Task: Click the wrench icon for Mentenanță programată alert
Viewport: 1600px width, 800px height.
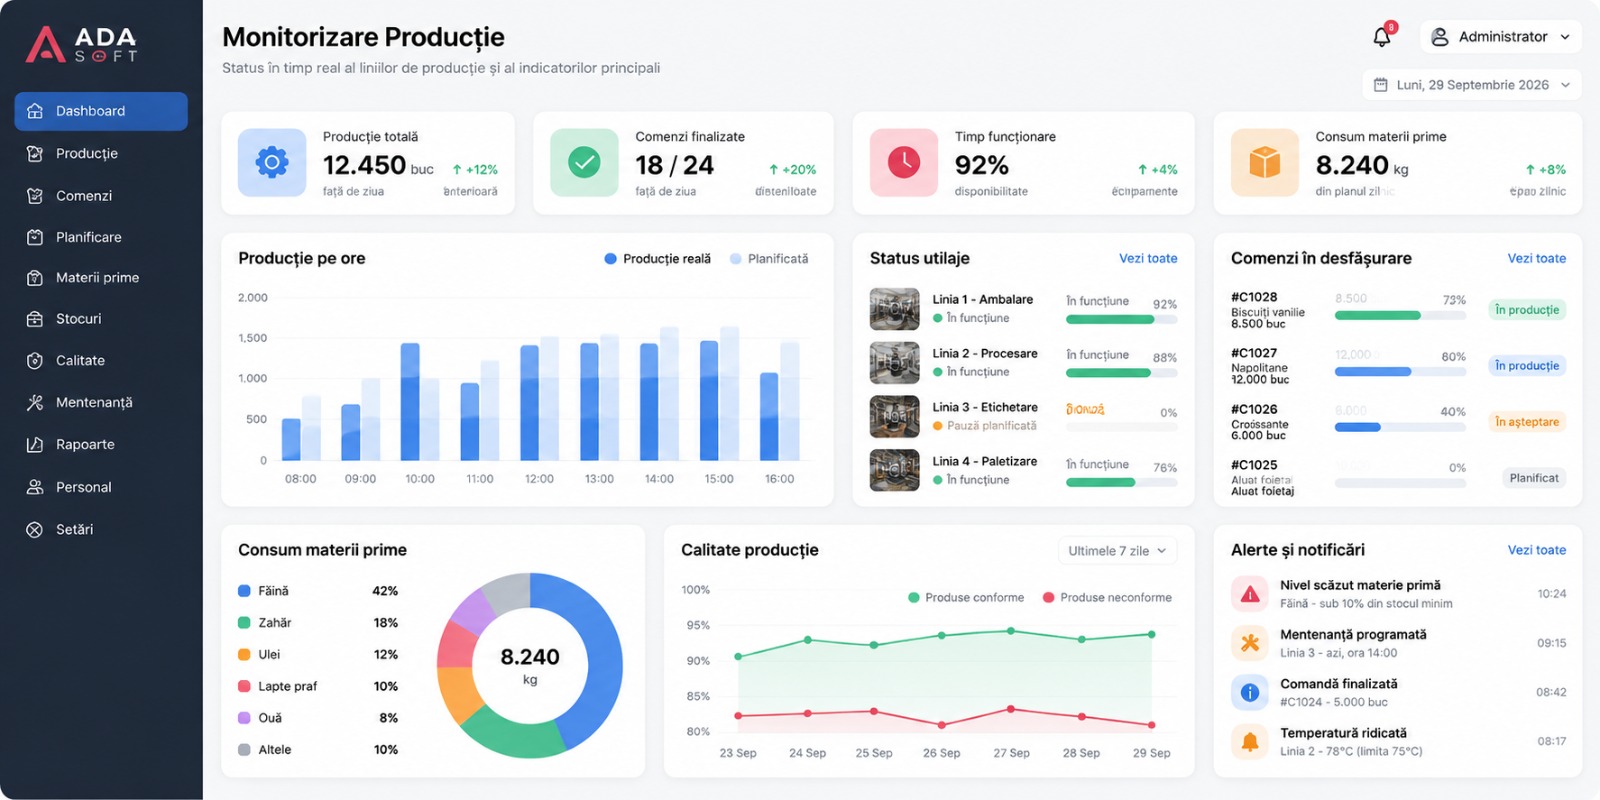Action: click(1250, 643)
